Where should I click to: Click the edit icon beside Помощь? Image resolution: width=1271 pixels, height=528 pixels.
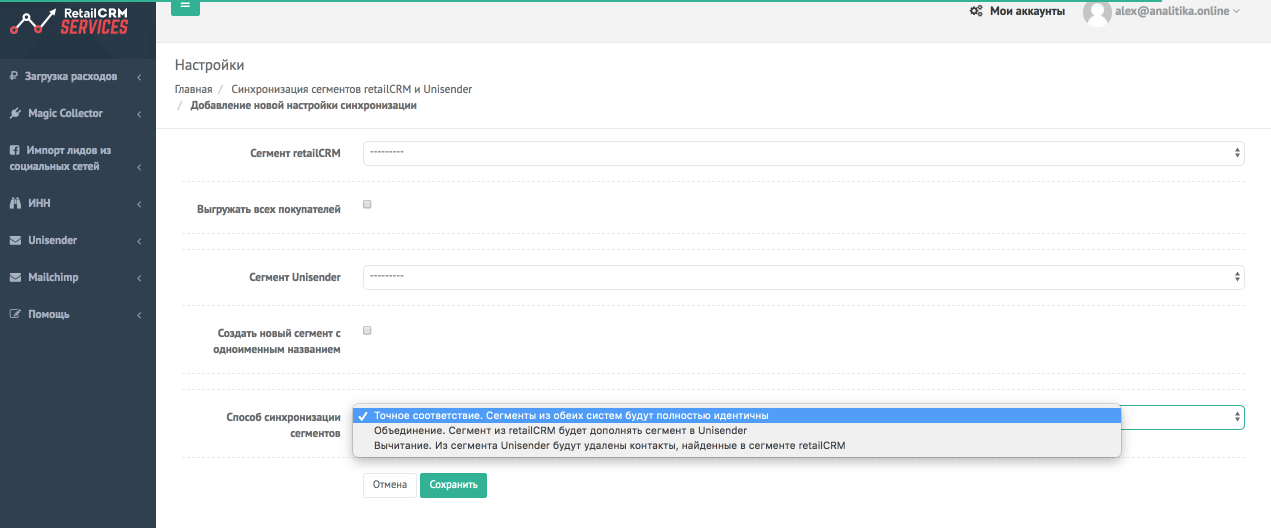(15, 314)
